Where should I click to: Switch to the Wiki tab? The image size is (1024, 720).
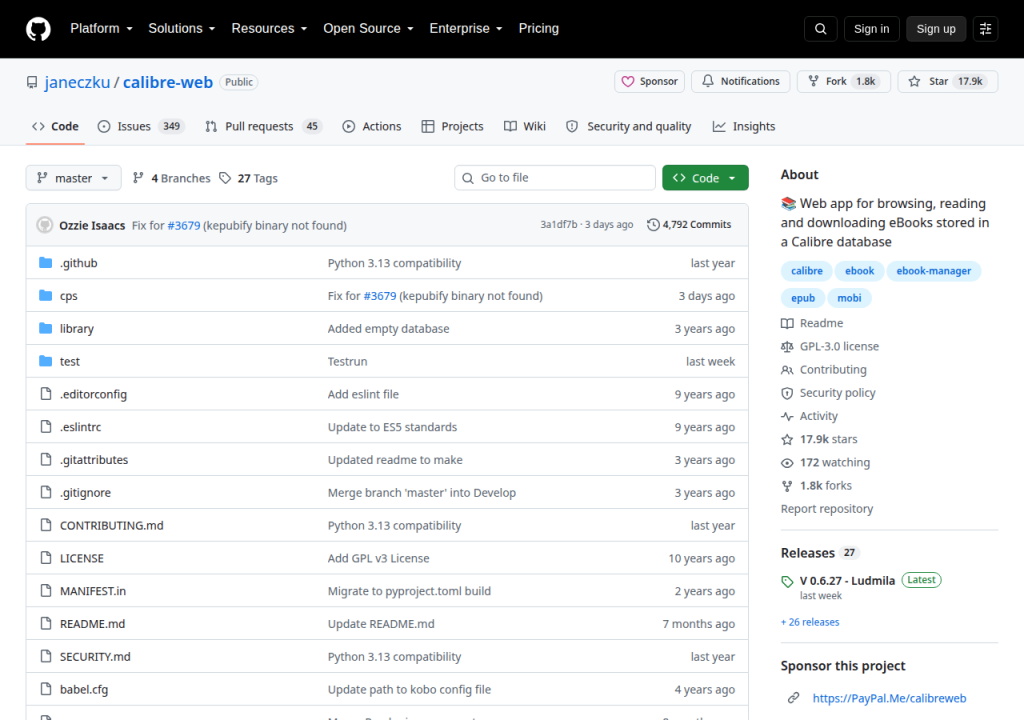coord(524,127)
